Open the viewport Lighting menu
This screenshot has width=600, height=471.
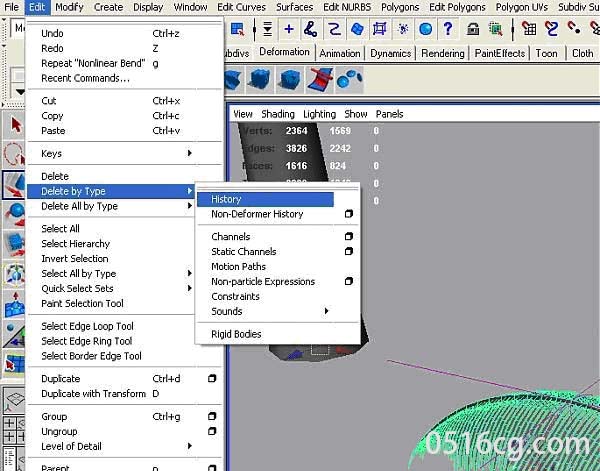point(319,114)
